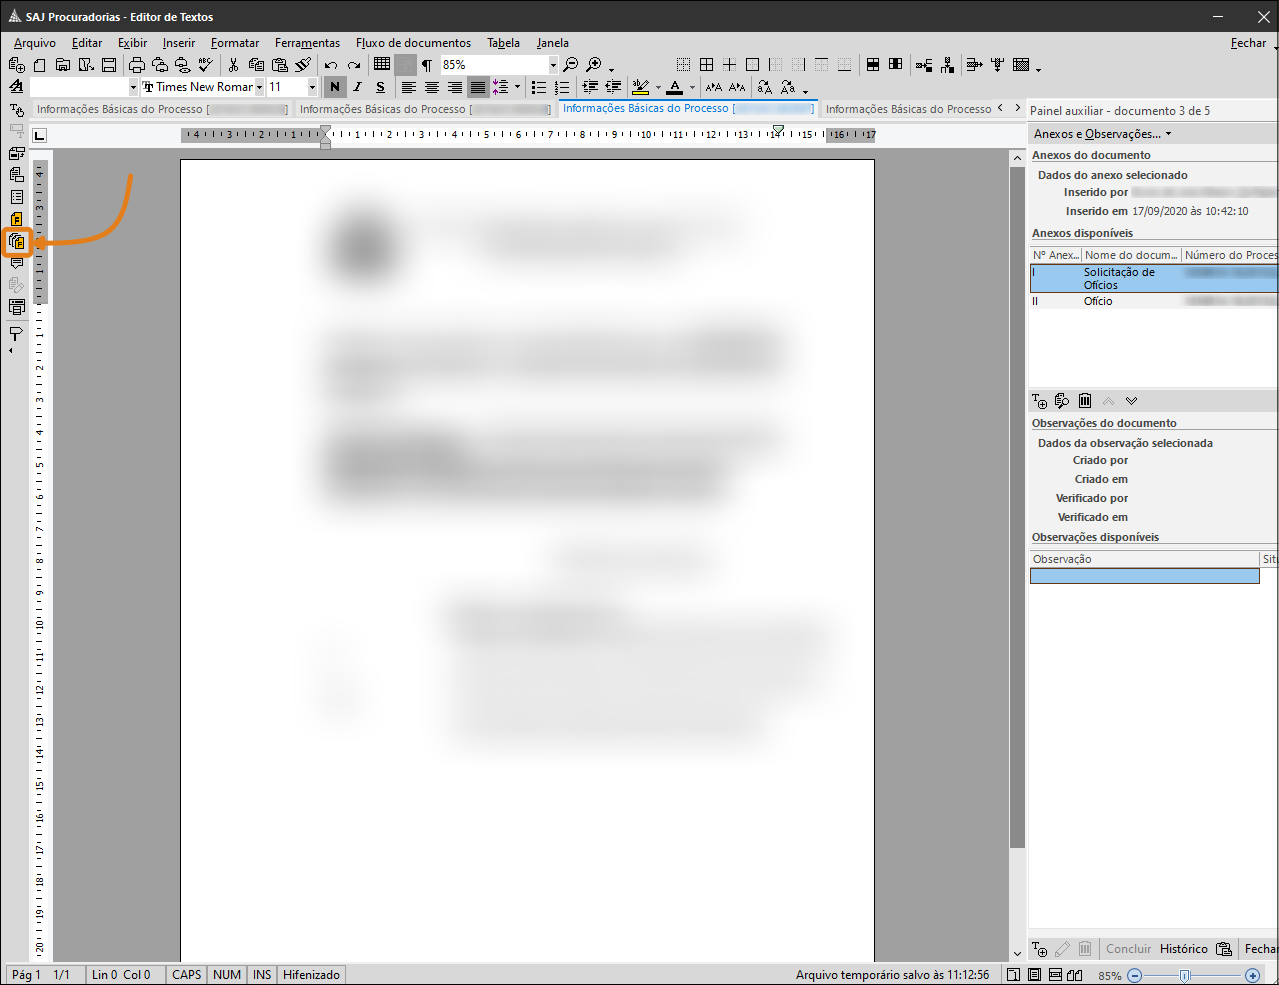Screen dimensions: 1279x985
Task: Toggle bold formatting (N button)
Action: [x=335, y=87]
